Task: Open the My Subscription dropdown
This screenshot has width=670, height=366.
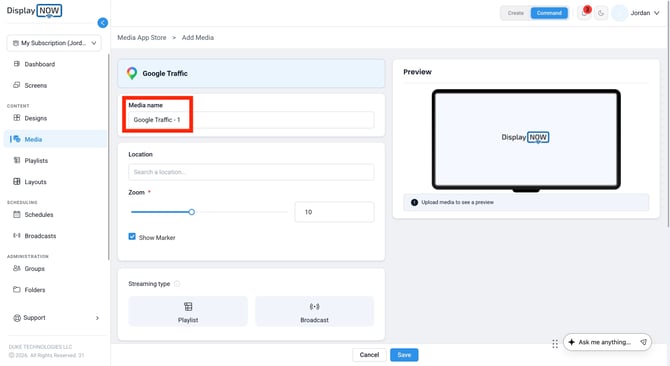Action: pyautogui.click(x=54, y=43)
